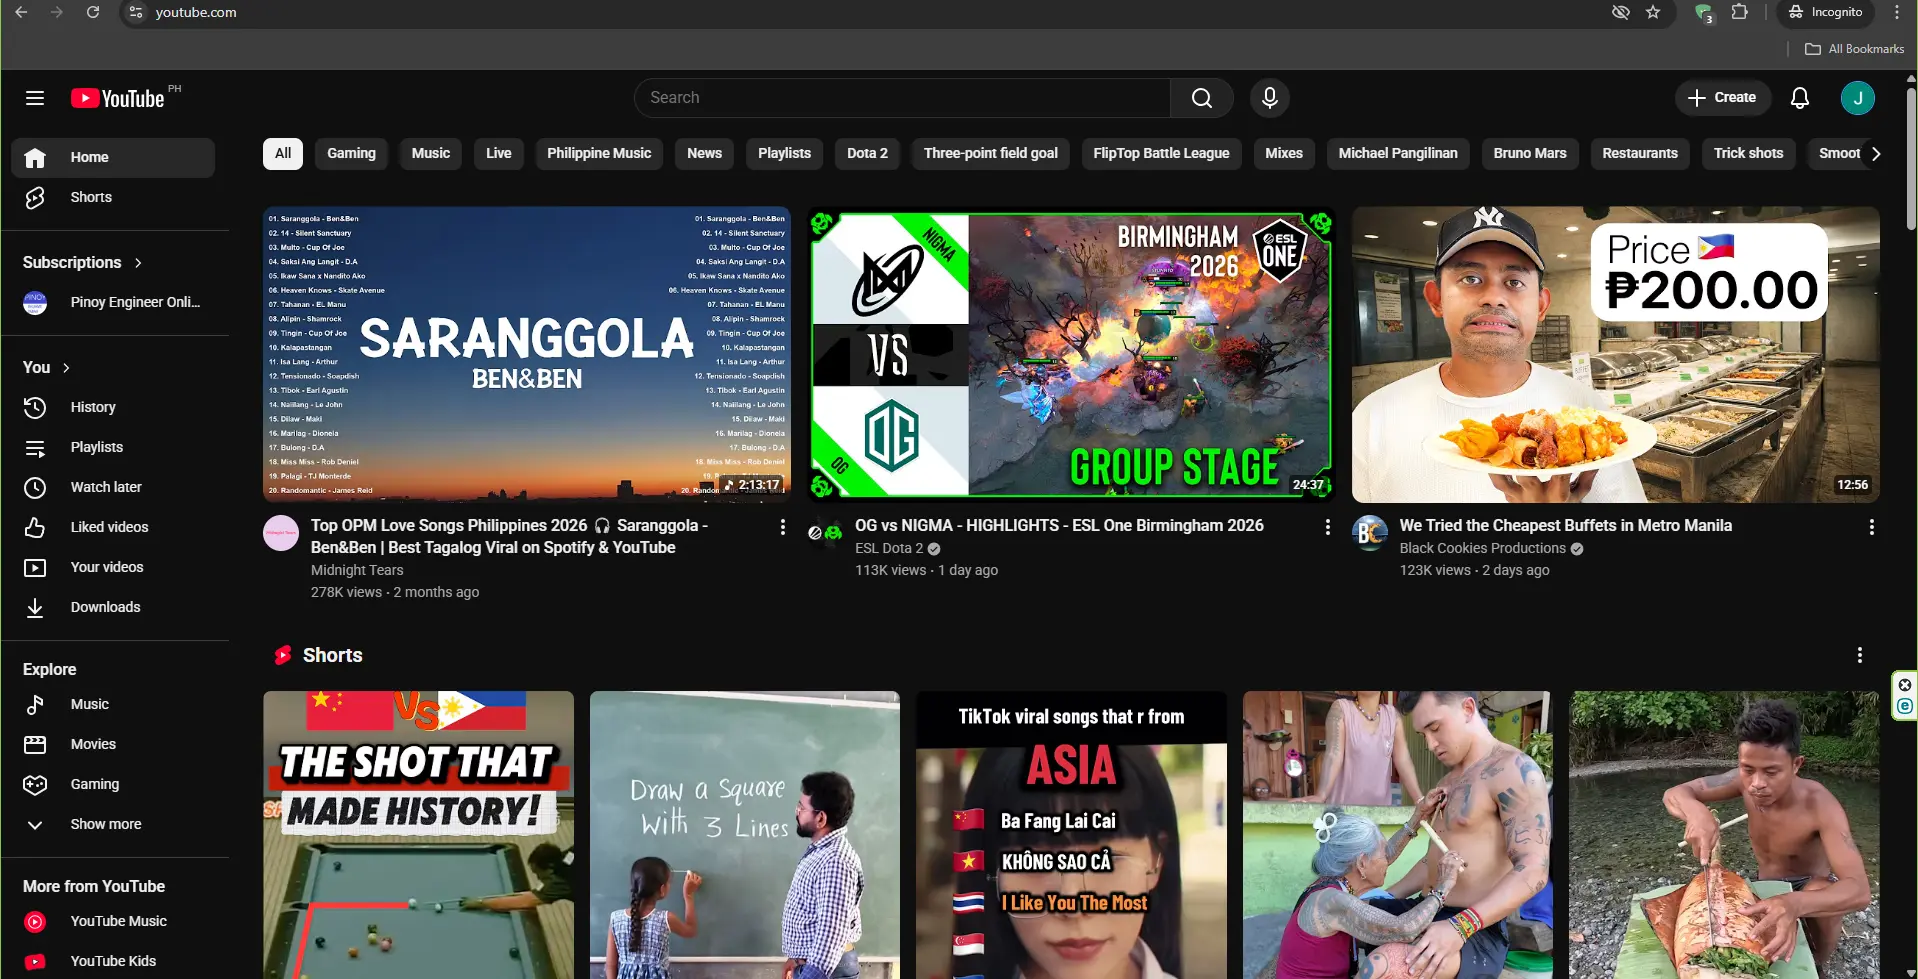
Task: Select the All filter chip
Action: pyautogui.click(x=283, y=153)
